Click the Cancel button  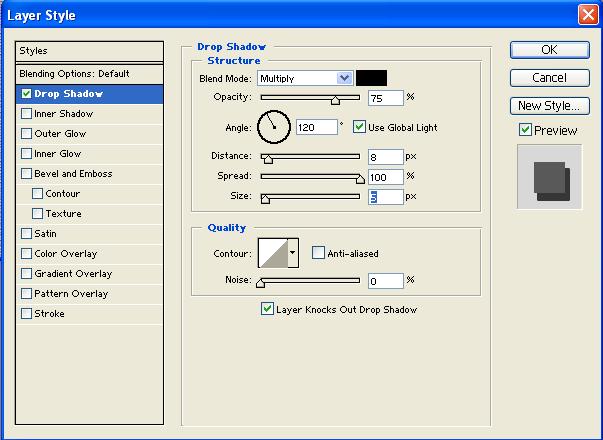point(550,78)
